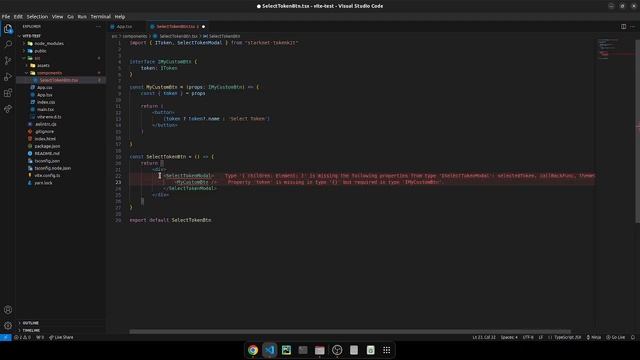Open the View menu

click(x=57, y=17)
